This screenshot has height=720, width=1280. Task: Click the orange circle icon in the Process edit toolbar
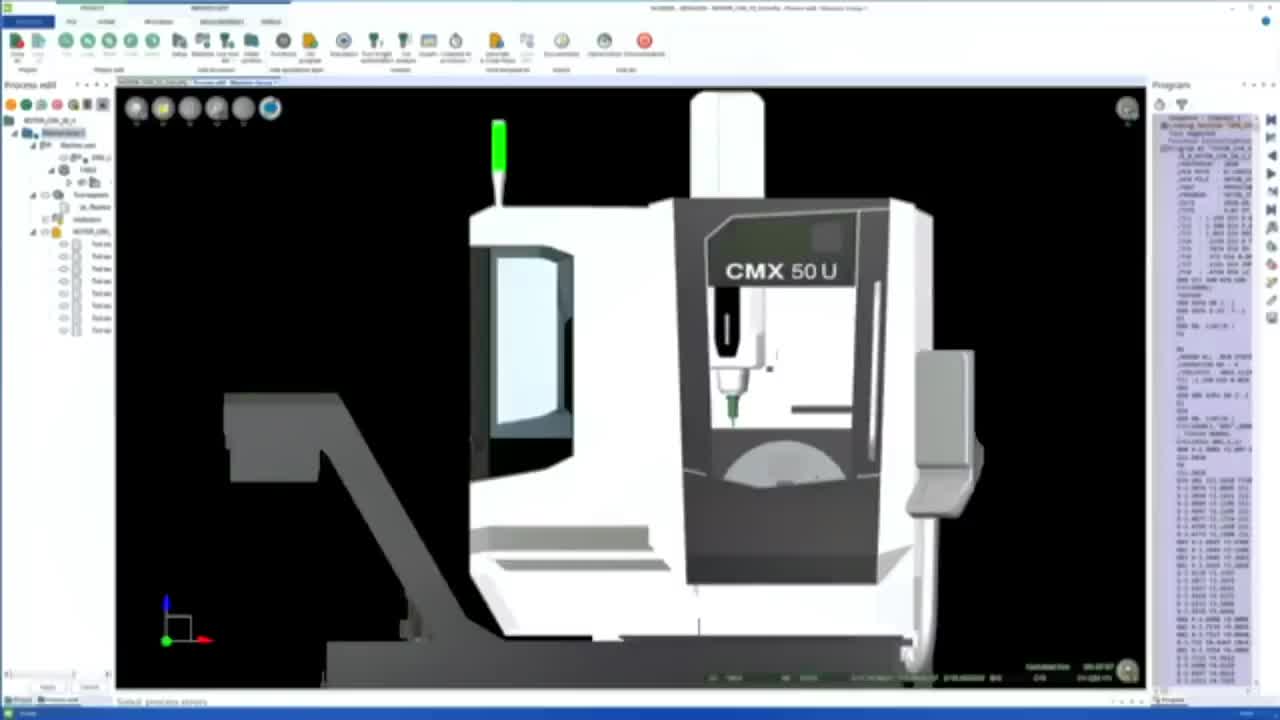[x=11, y=105]
